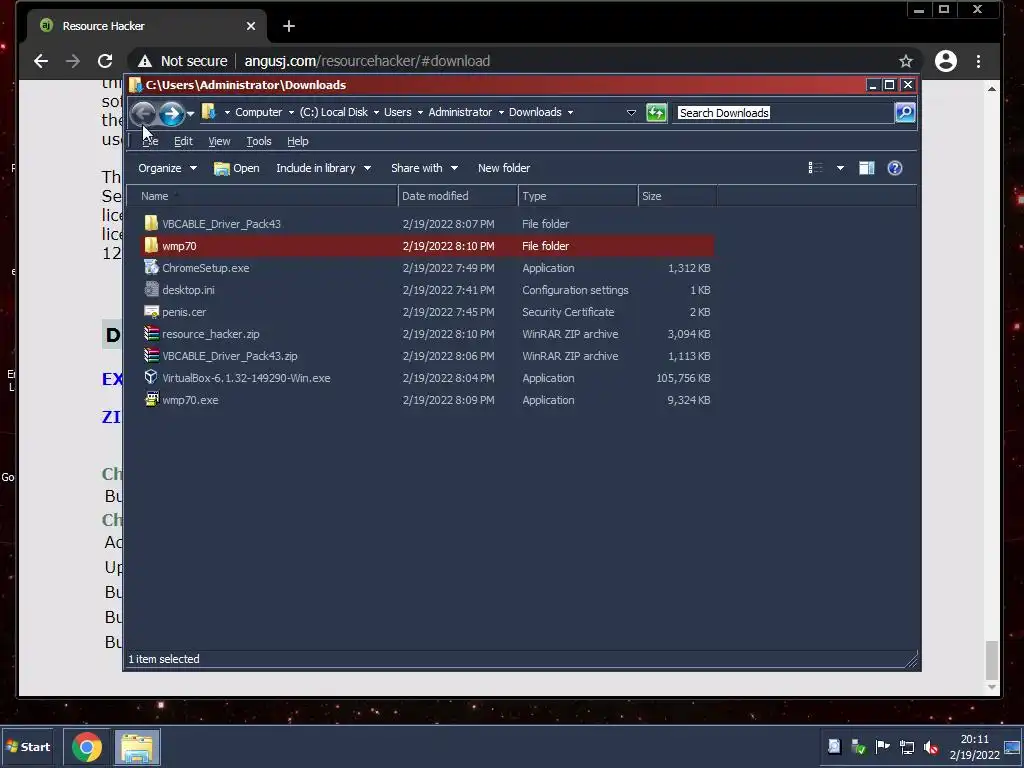Click the Search Downloads input field
The height and width of the screenshot is (768, 1024).
[784, 113]
